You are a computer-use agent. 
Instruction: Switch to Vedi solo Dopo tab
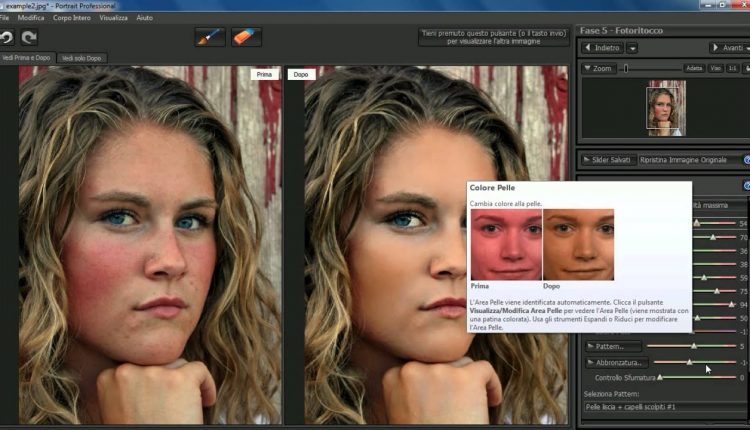click(82, 58)
